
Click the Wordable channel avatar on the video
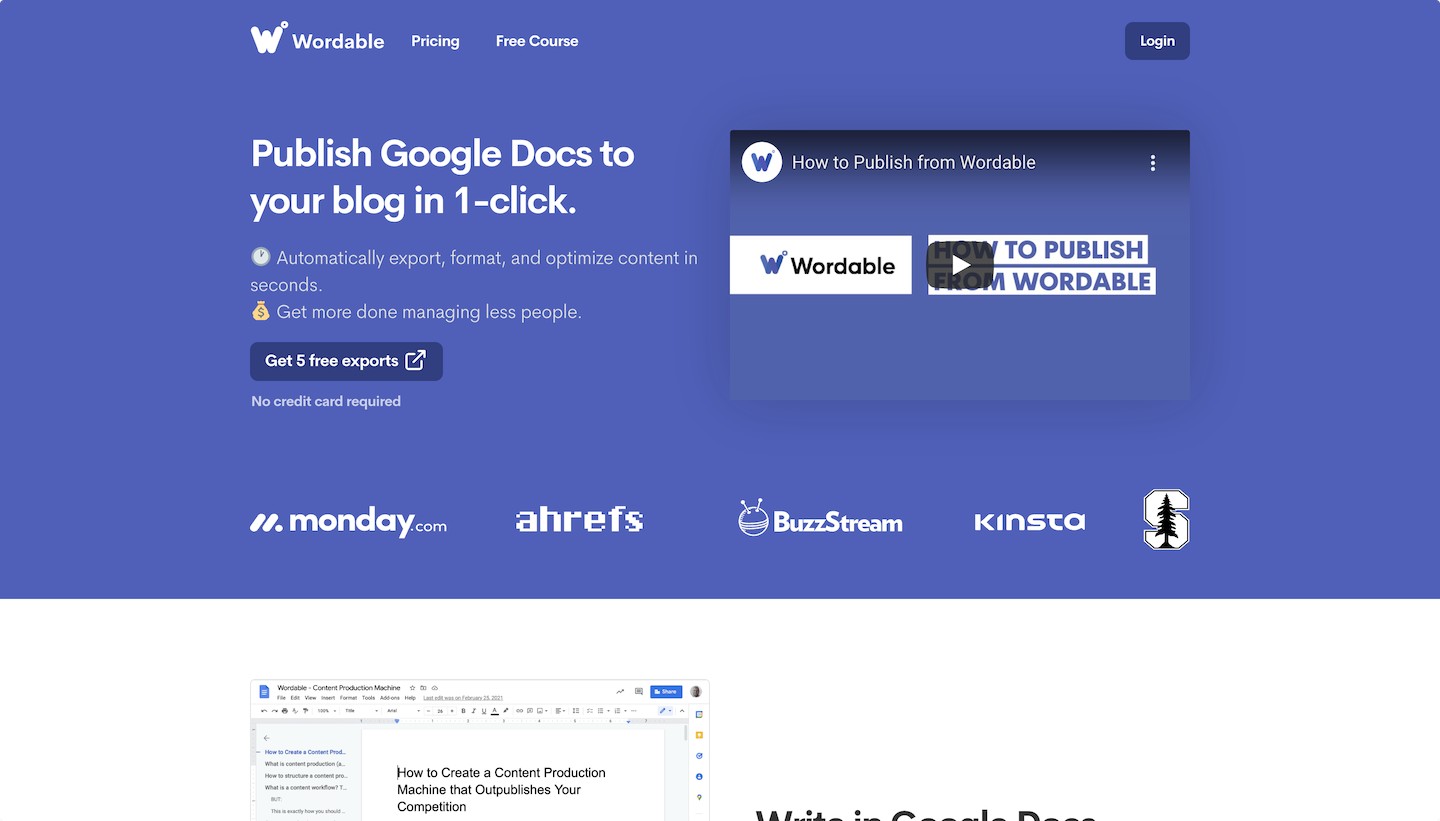pos(762,162)
